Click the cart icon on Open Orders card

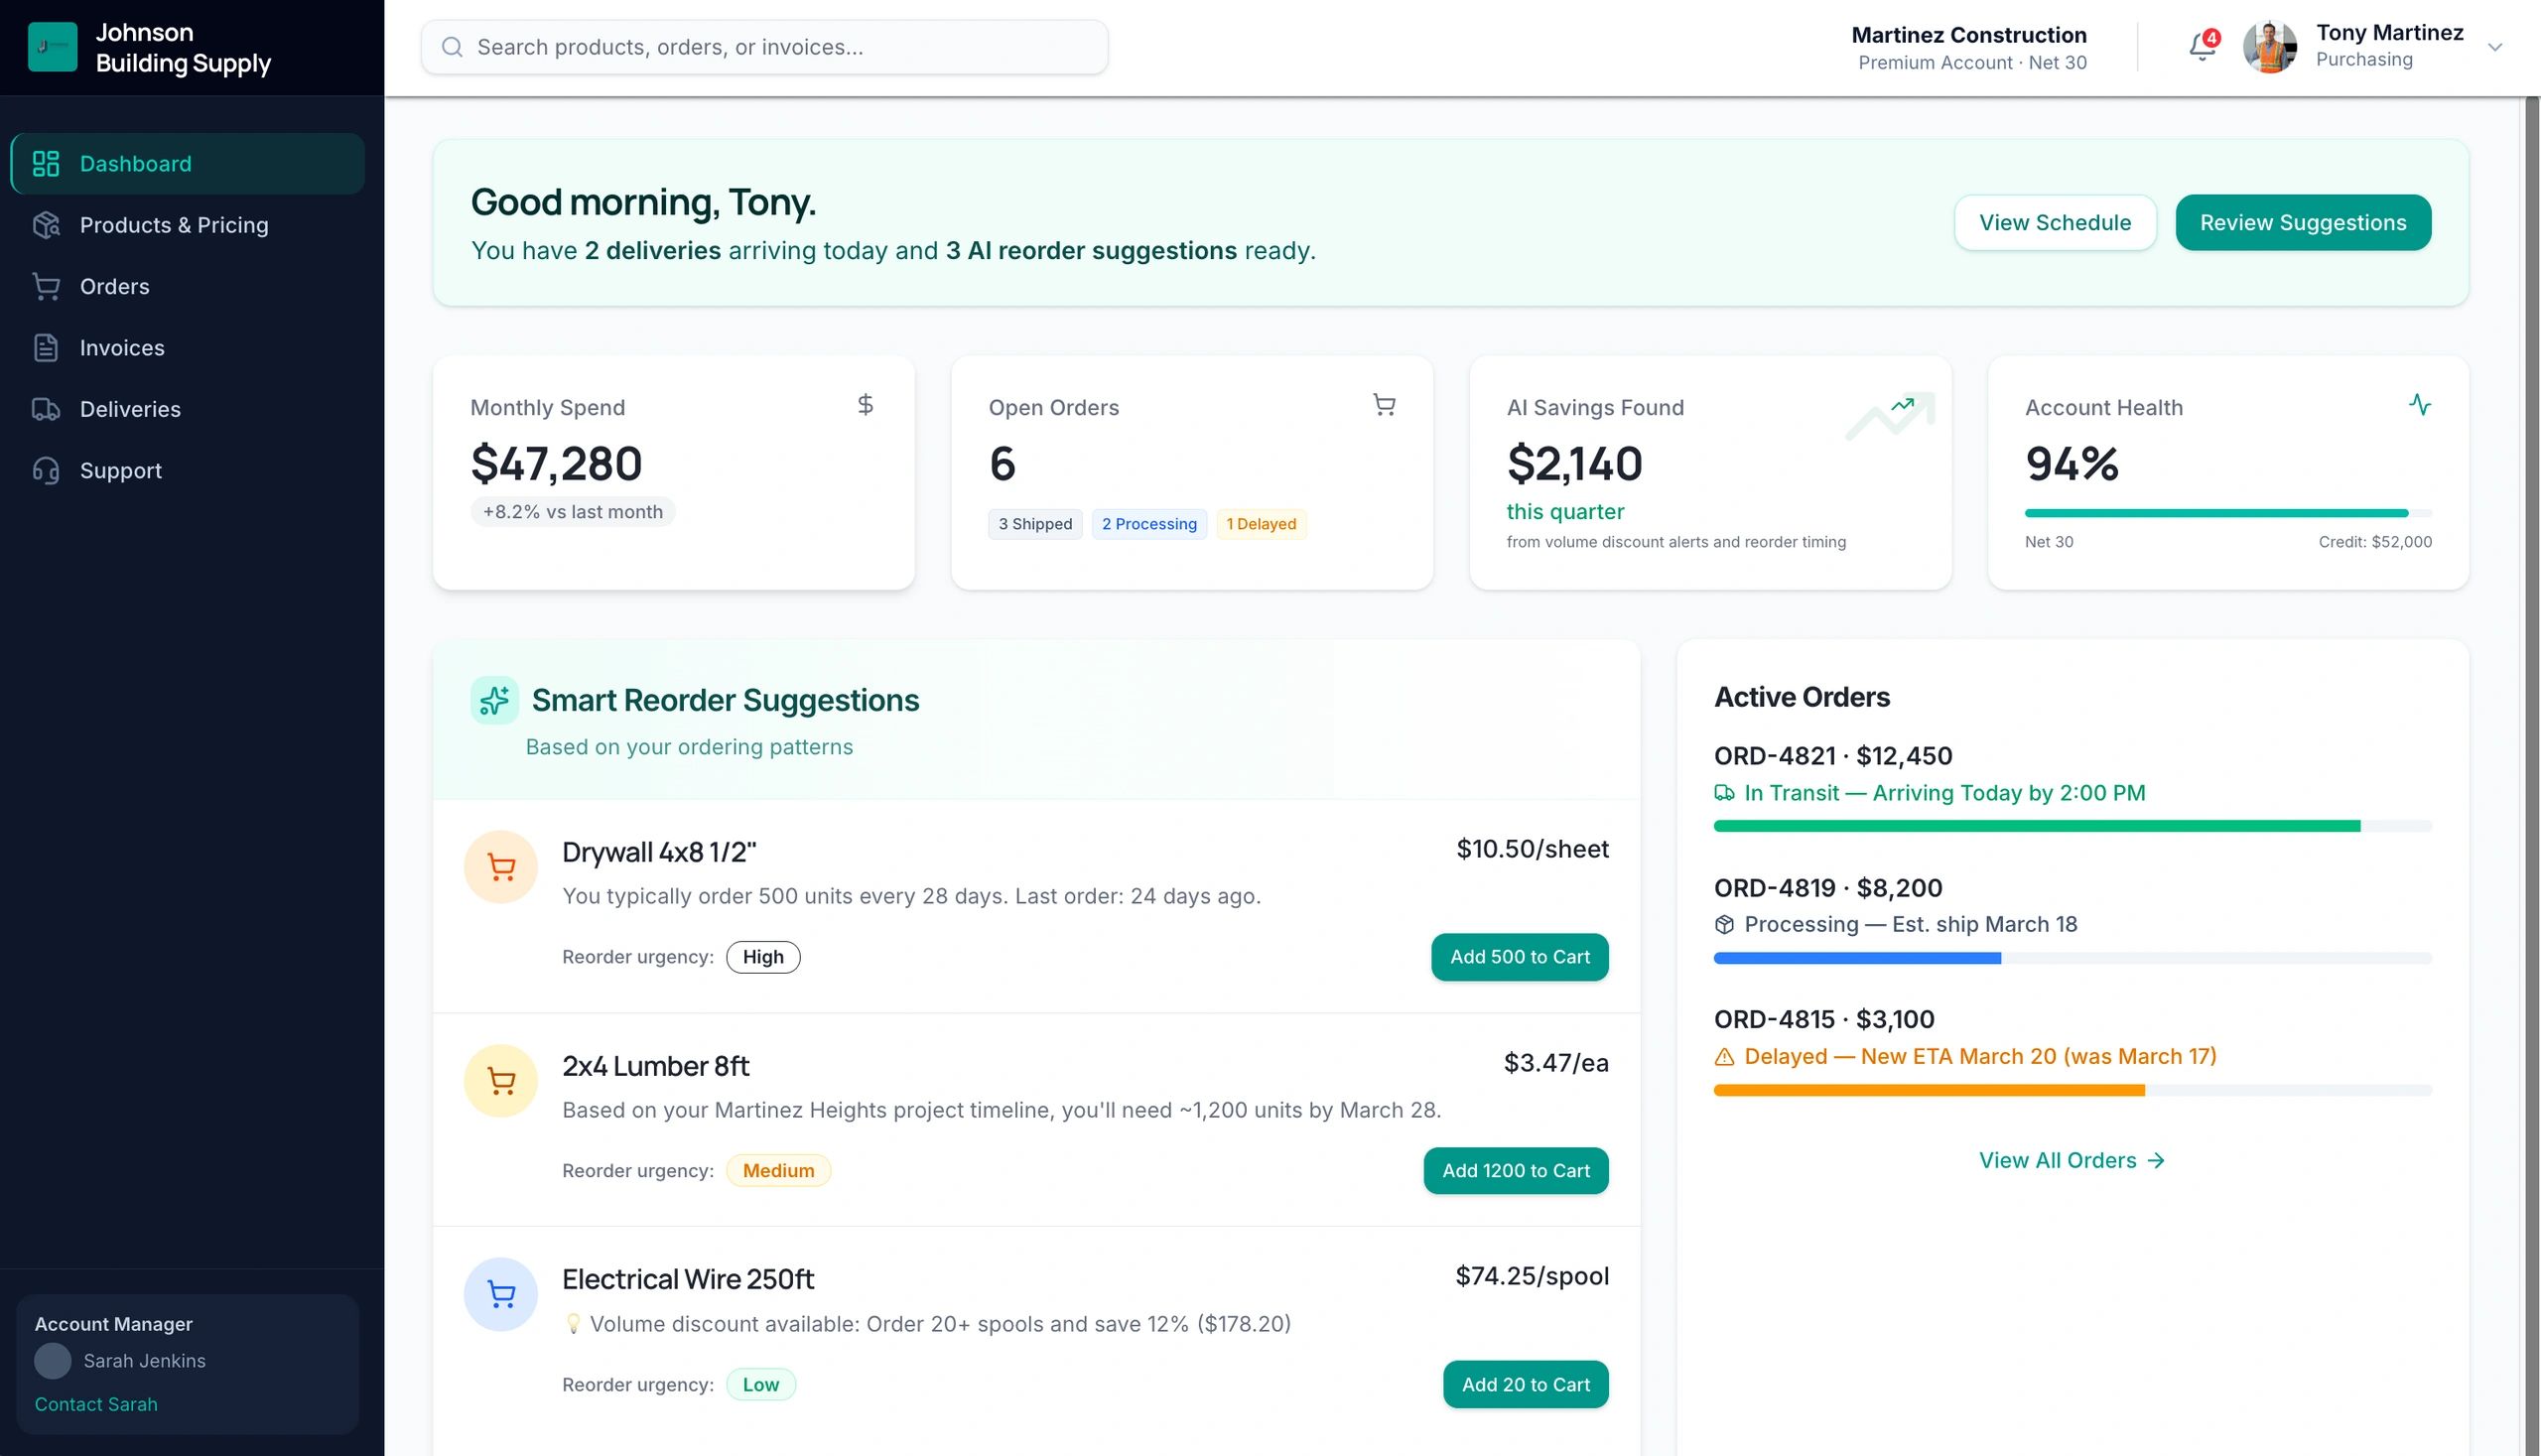pos(1384,405)
